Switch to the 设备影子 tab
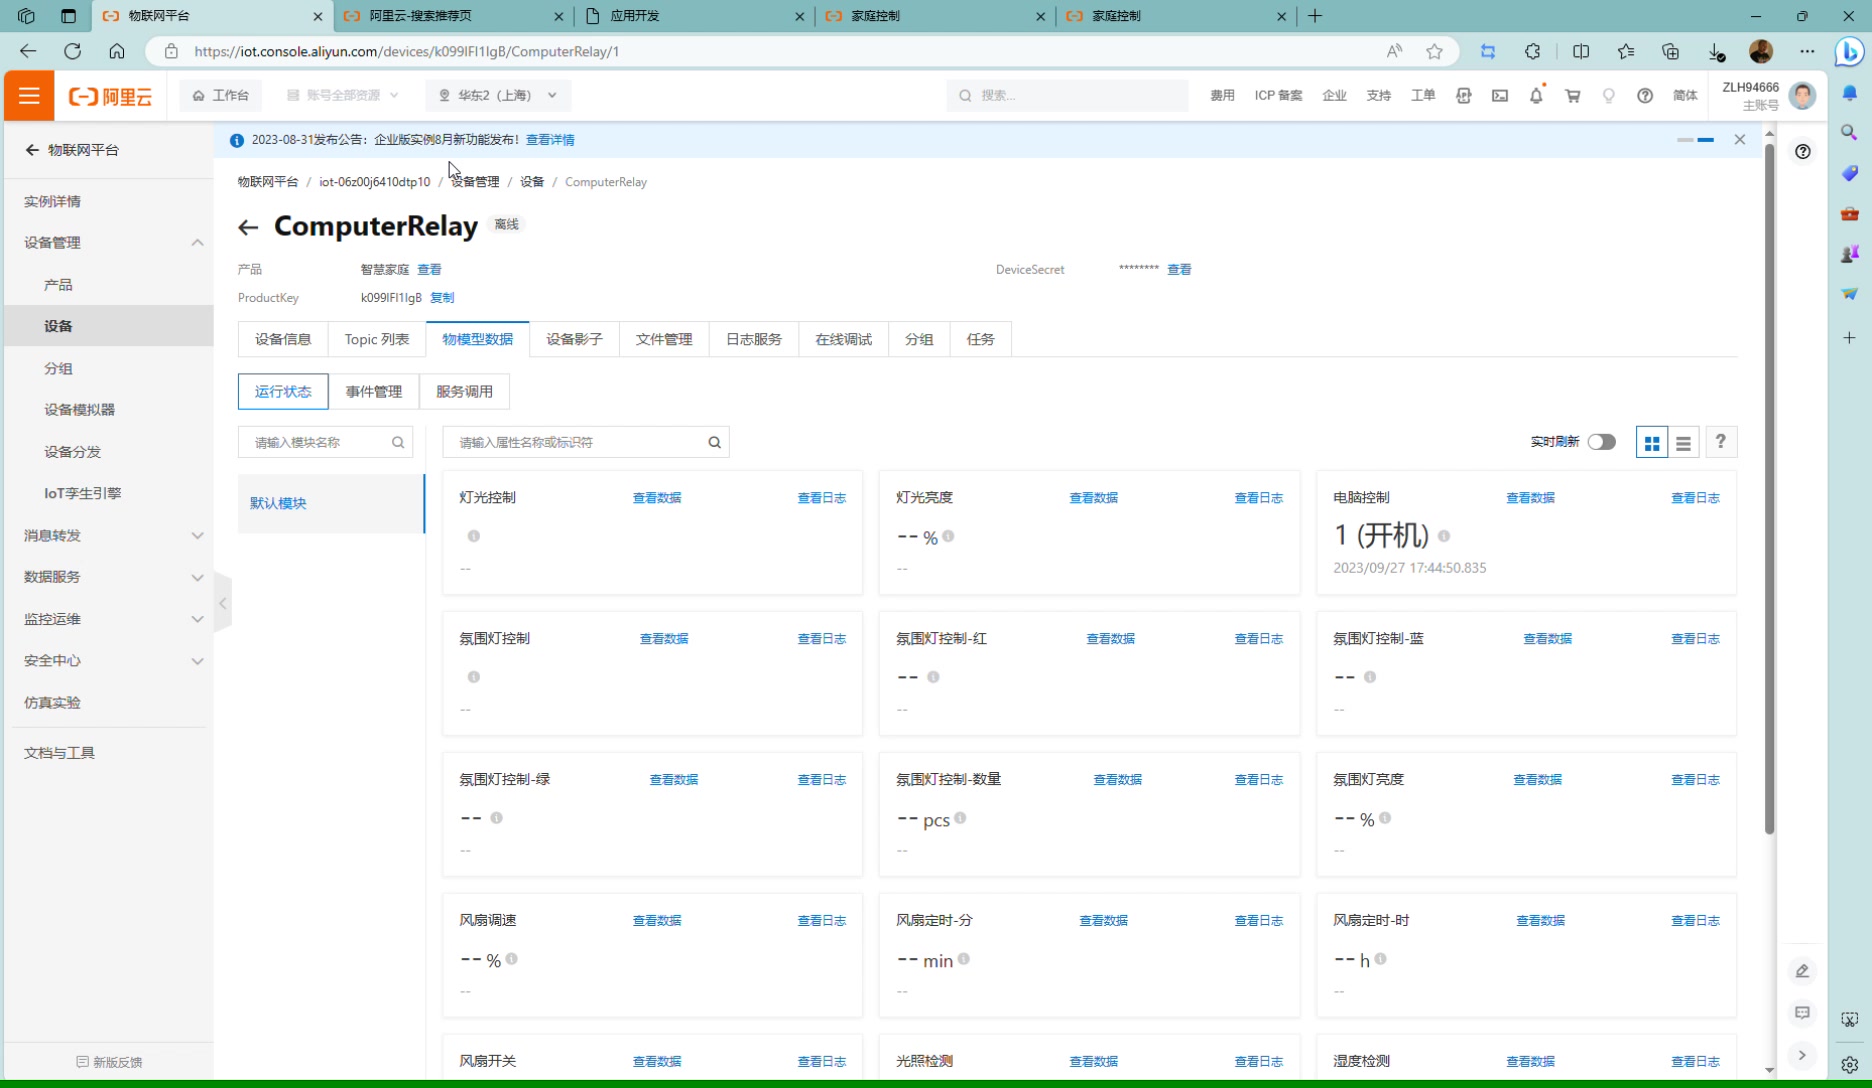Image resolution: width=1872 pixels, height=1088 pixels. point(574,340)
